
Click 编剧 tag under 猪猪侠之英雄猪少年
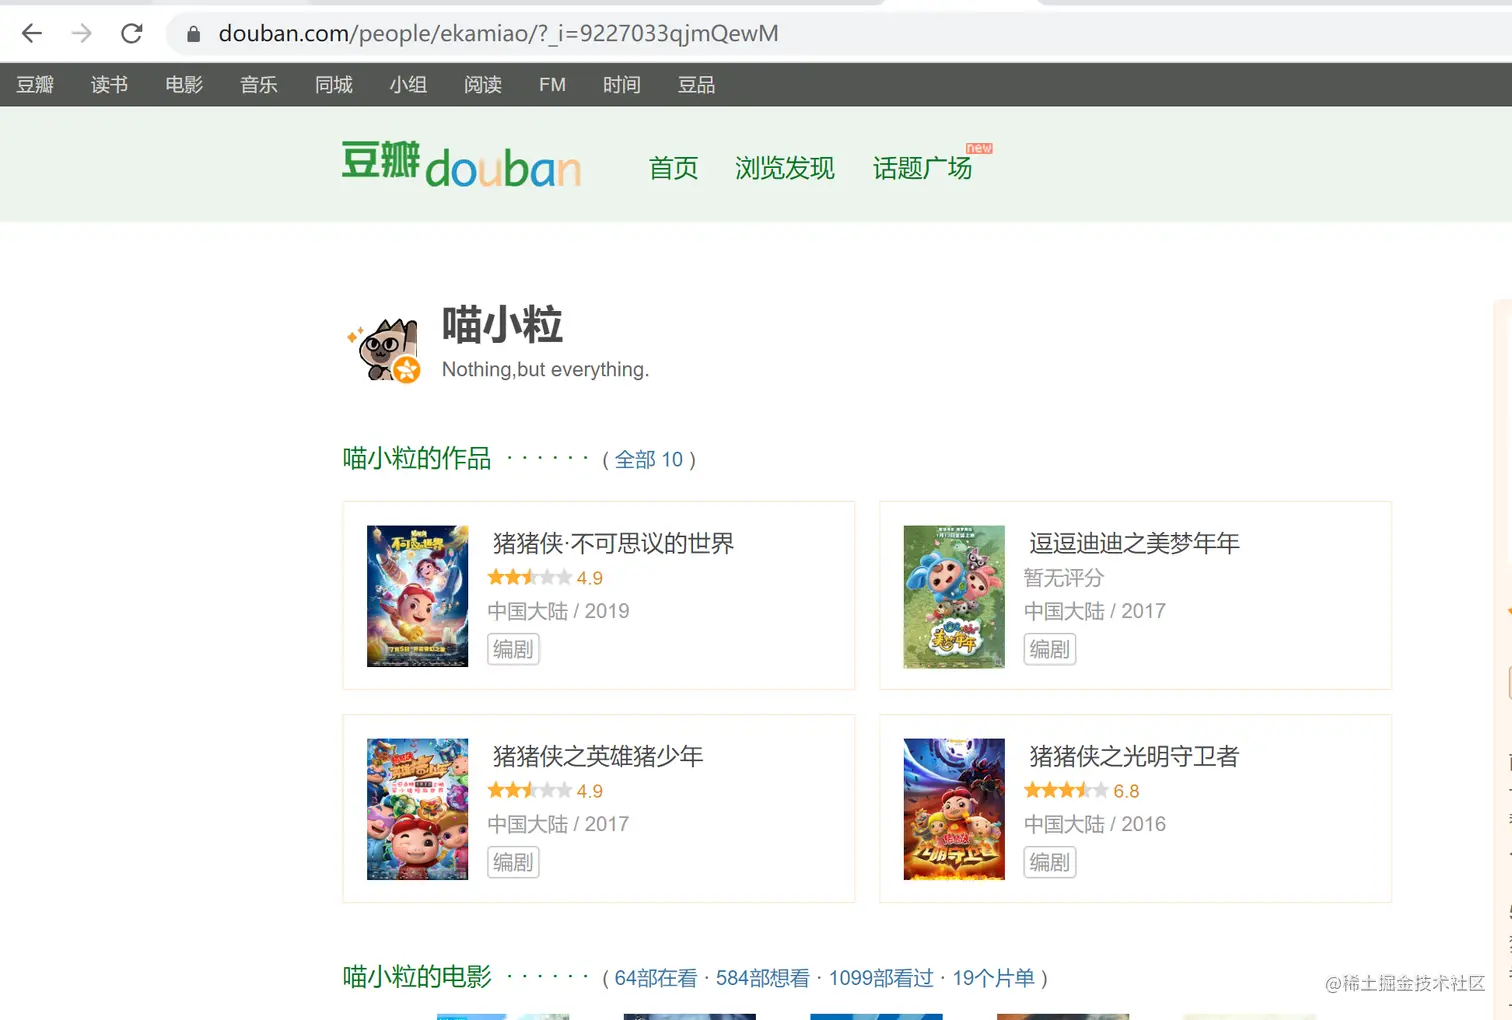coord(513,862)
